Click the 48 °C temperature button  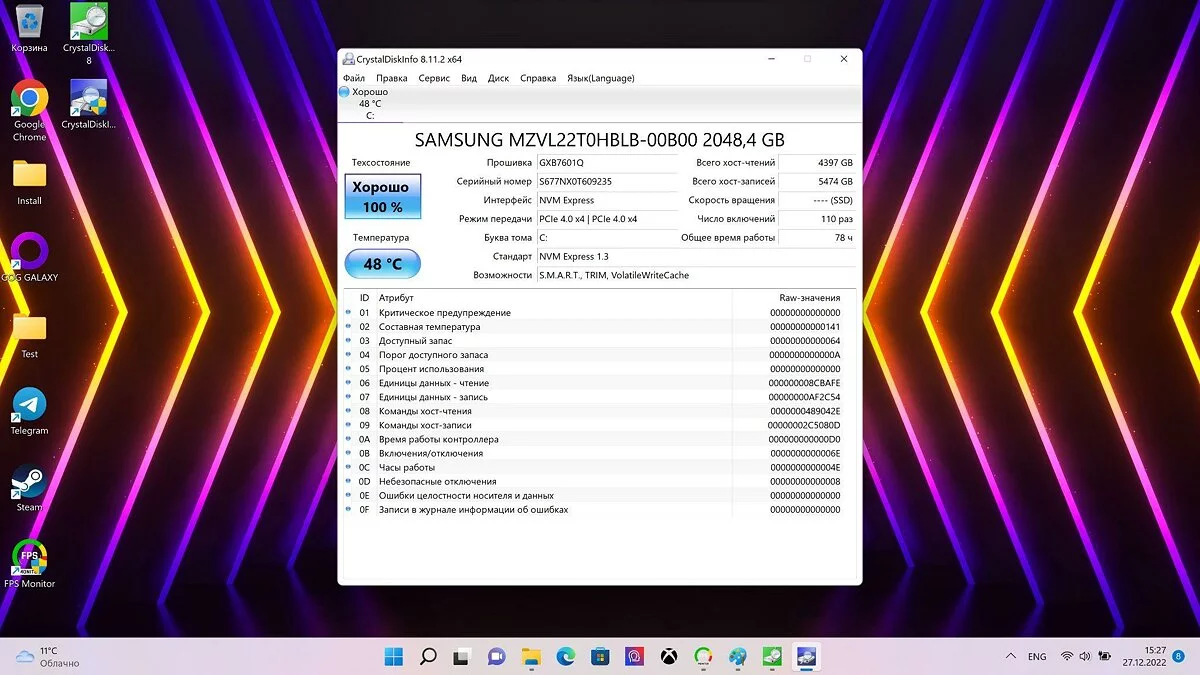coord(382,264)
